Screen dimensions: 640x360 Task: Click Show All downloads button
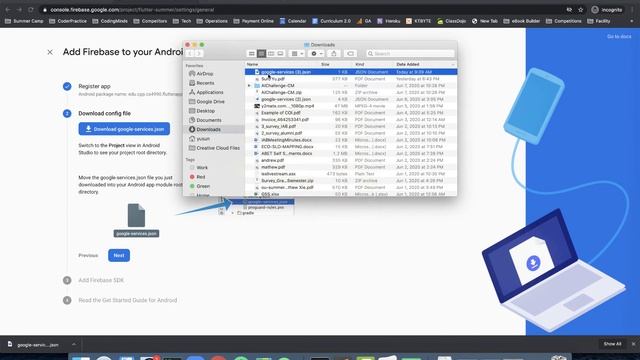[612, 344]
